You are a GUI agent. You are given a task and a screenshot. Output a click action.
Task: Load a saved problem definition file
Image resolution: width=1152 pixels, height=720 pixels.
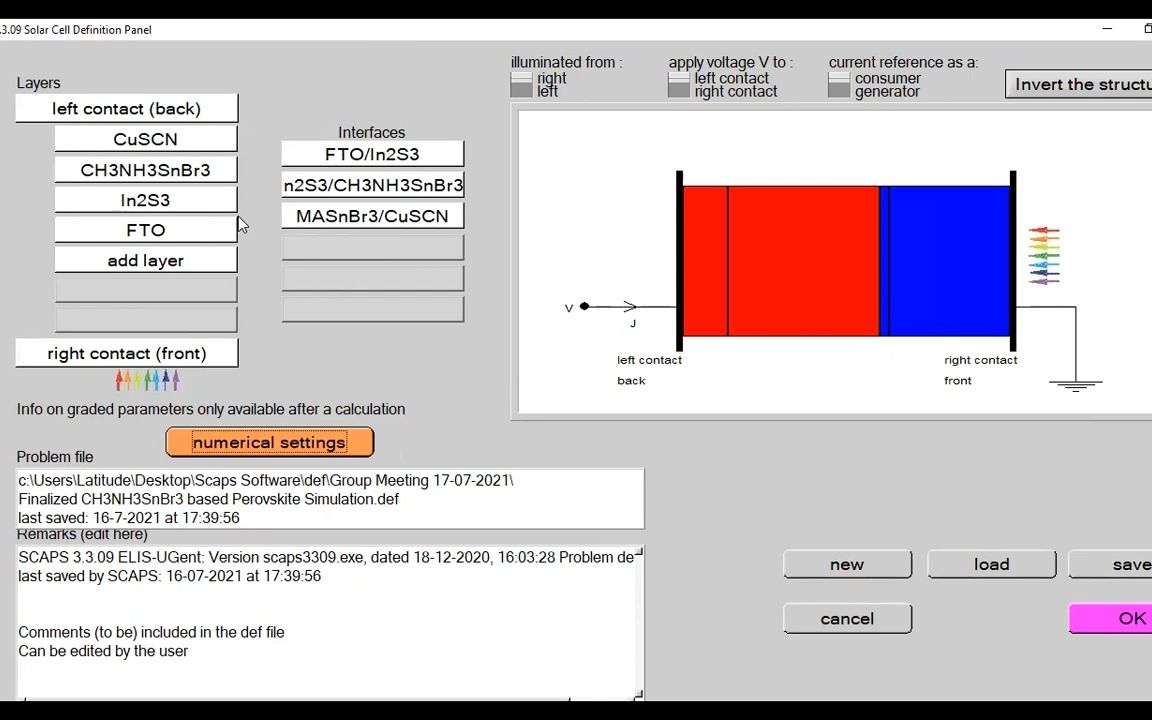[x=991, y=564]
